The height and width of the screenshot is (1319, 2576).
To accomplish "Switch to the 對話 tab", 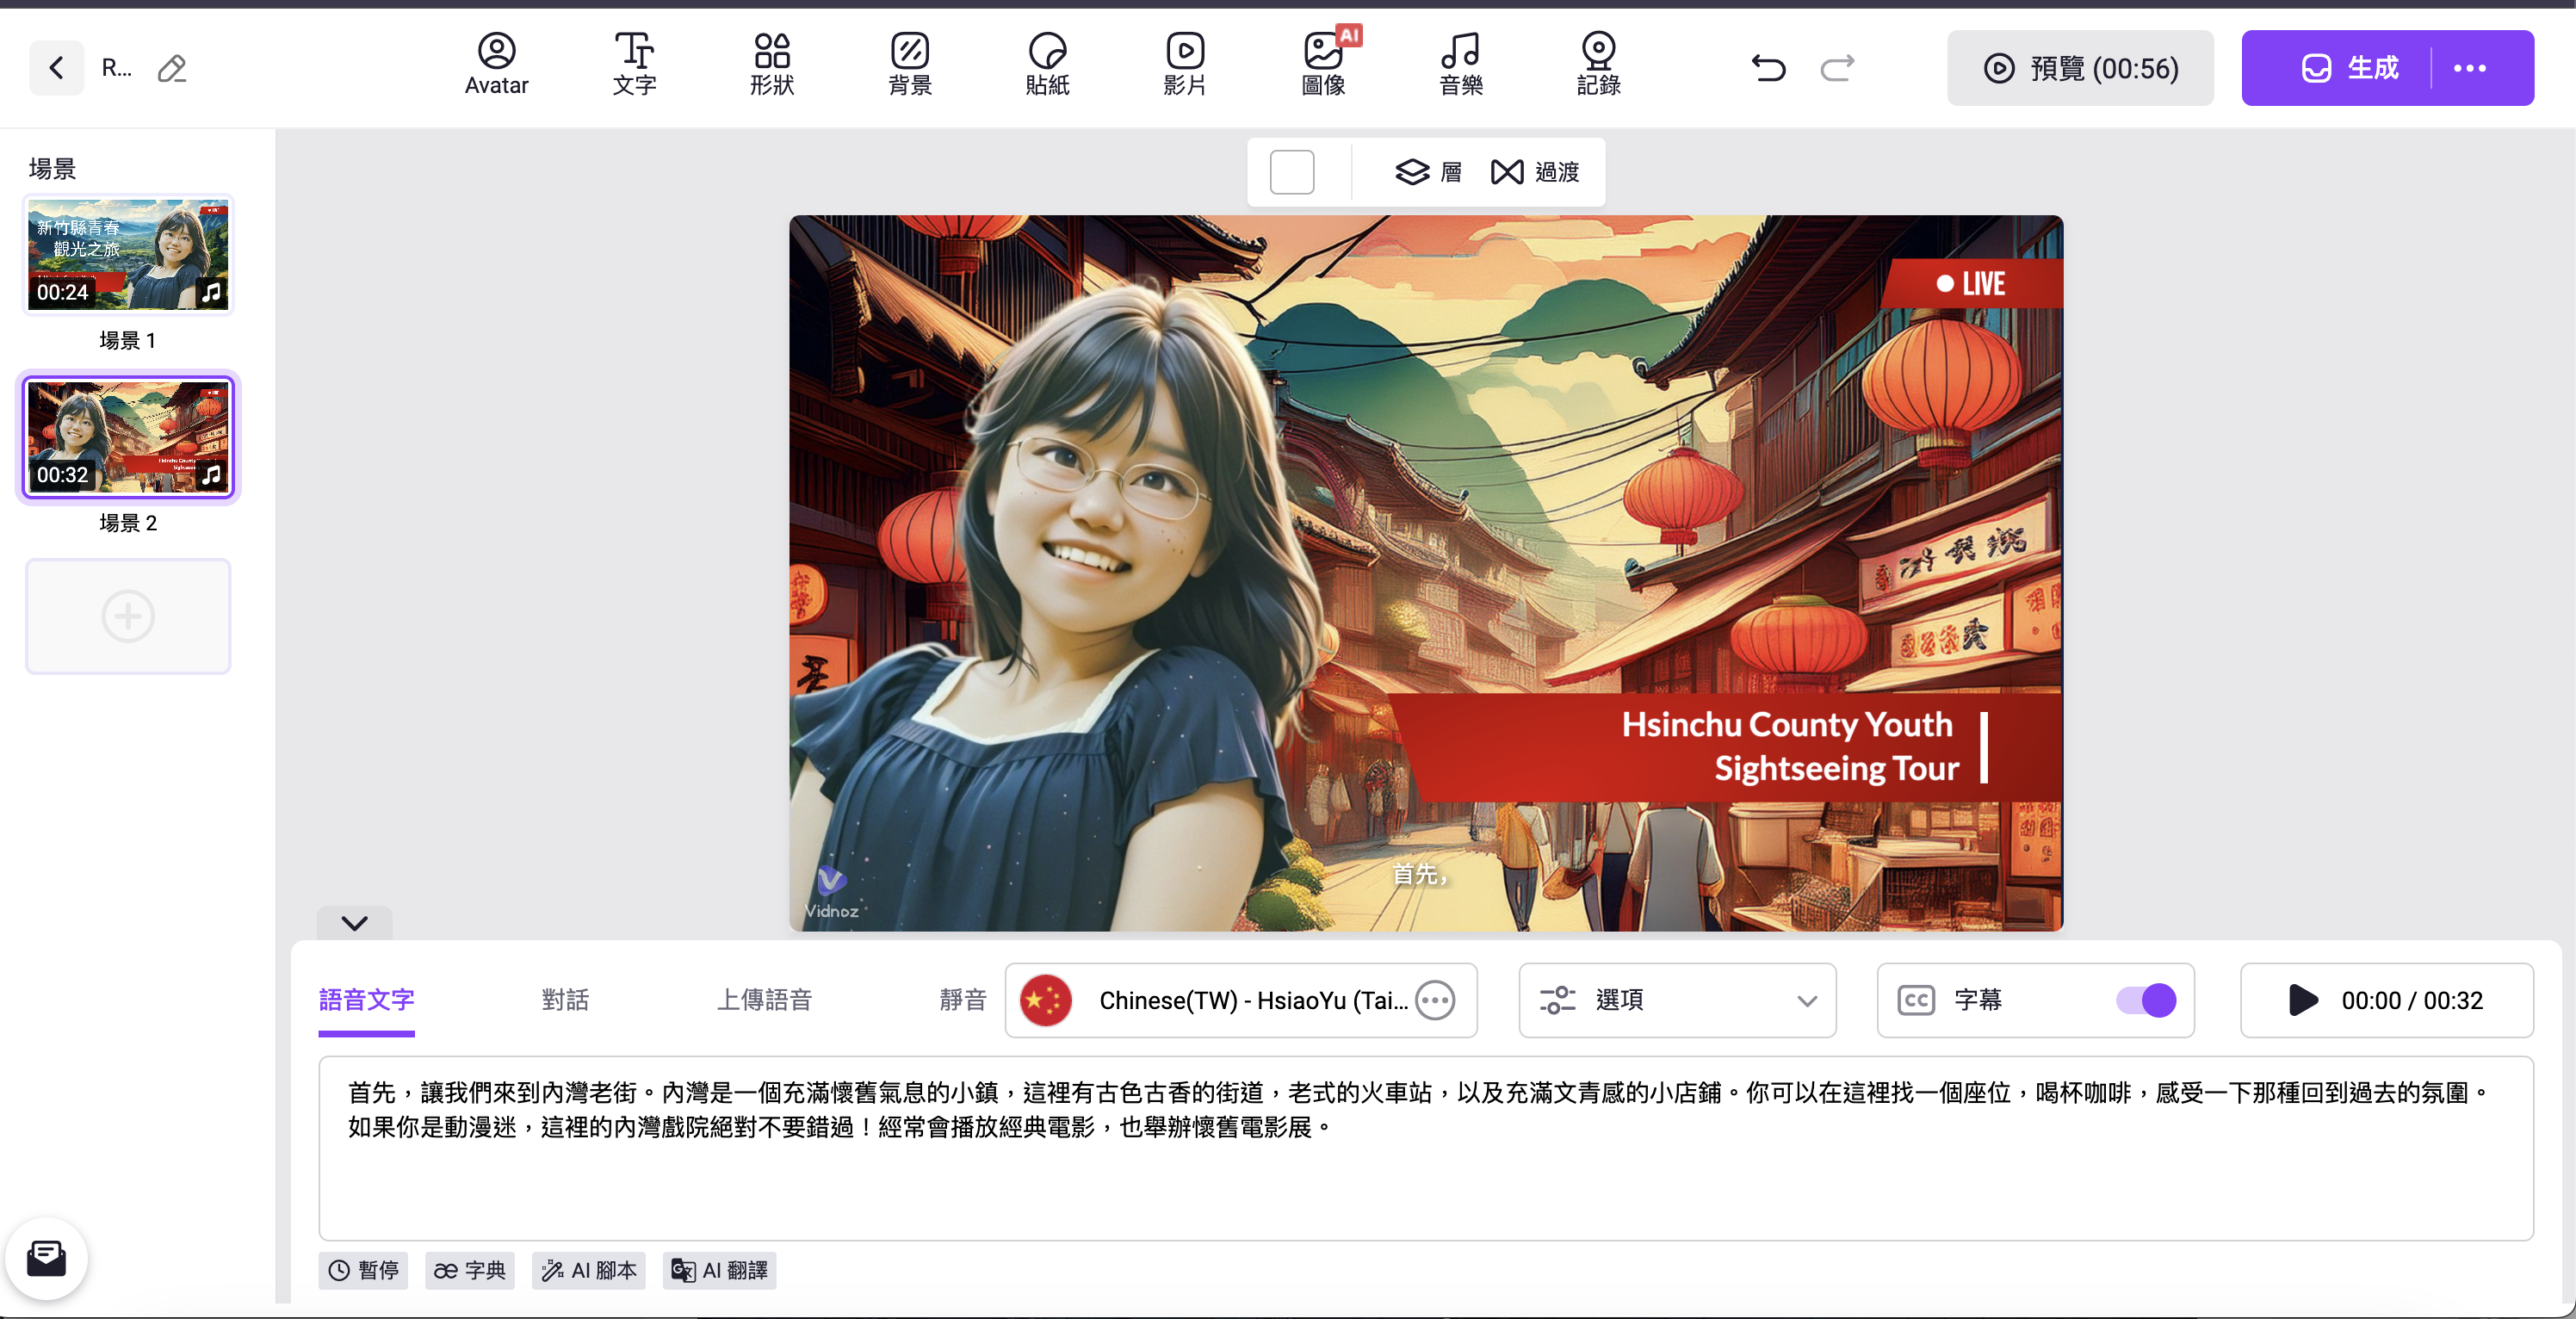I will (x=565, y=1000).
